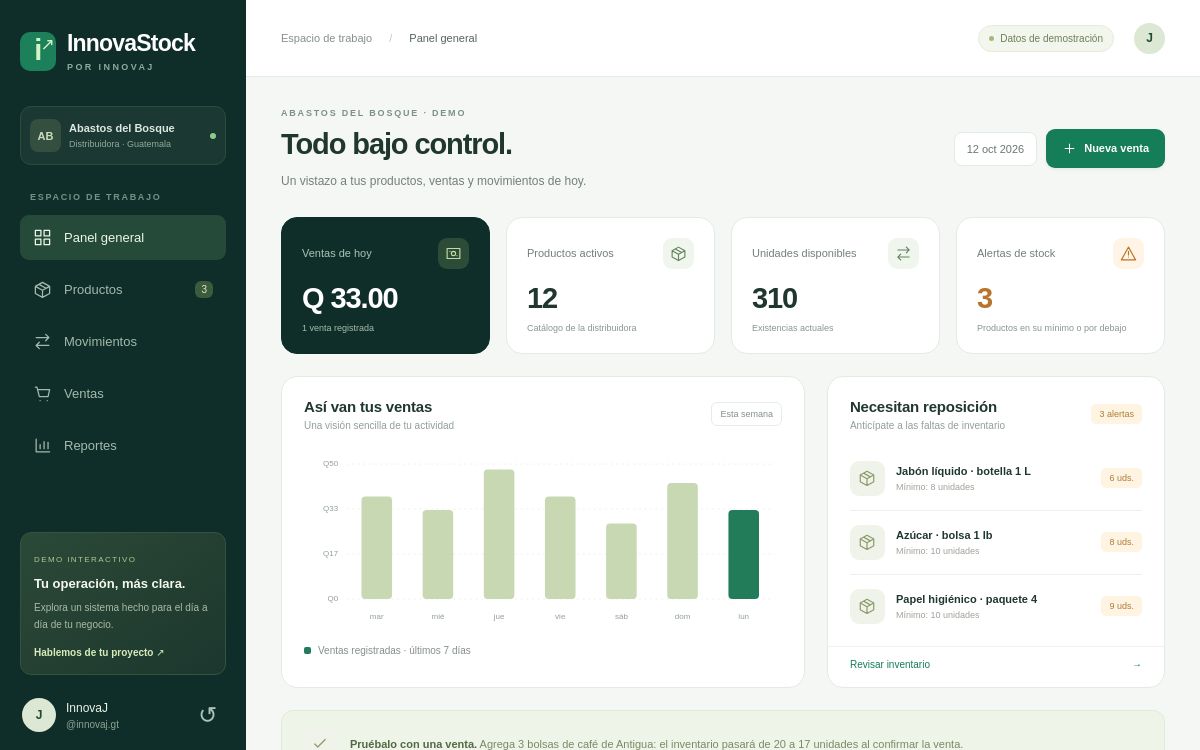Click the swap icon on Unidades disponibles
This screenshot has width=1200, height=750.
(x=903, y=253)
